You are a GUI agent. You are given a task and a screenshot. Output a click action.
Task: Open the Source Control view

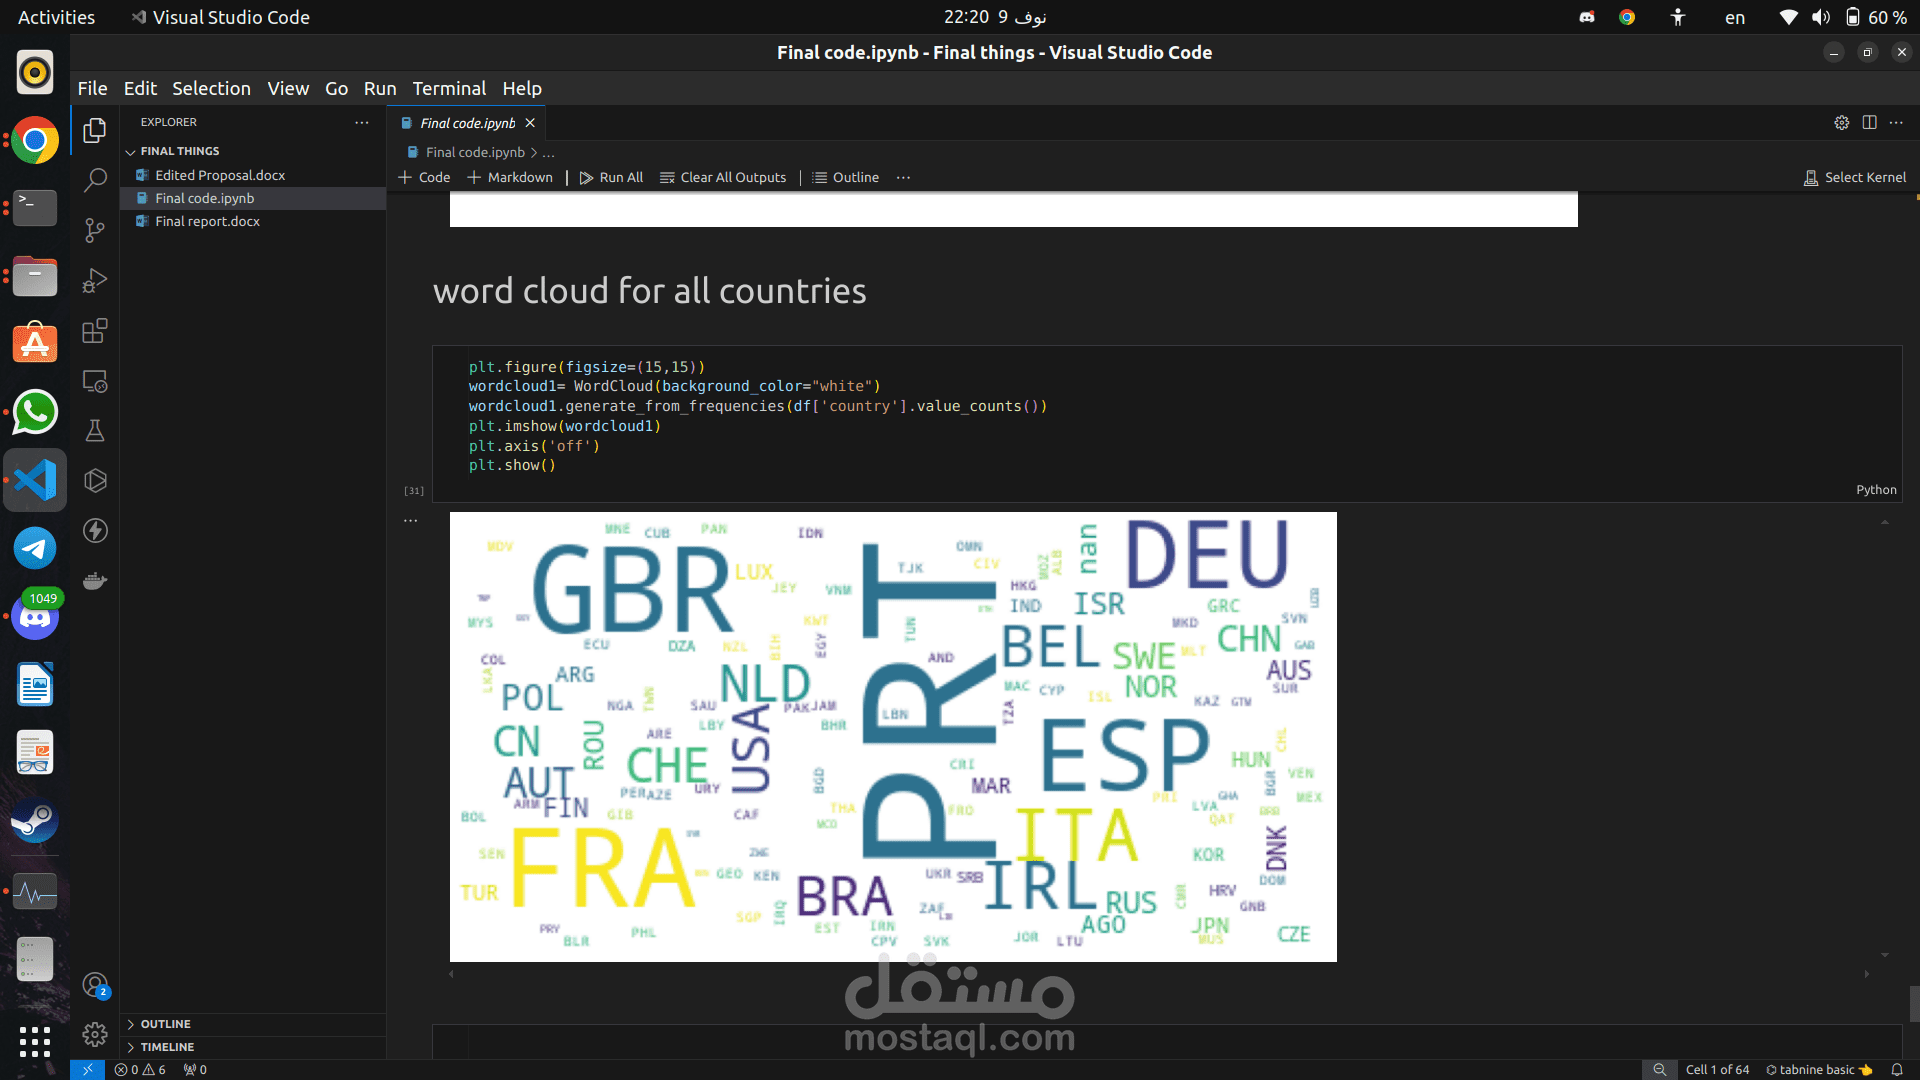coord(95,231)
